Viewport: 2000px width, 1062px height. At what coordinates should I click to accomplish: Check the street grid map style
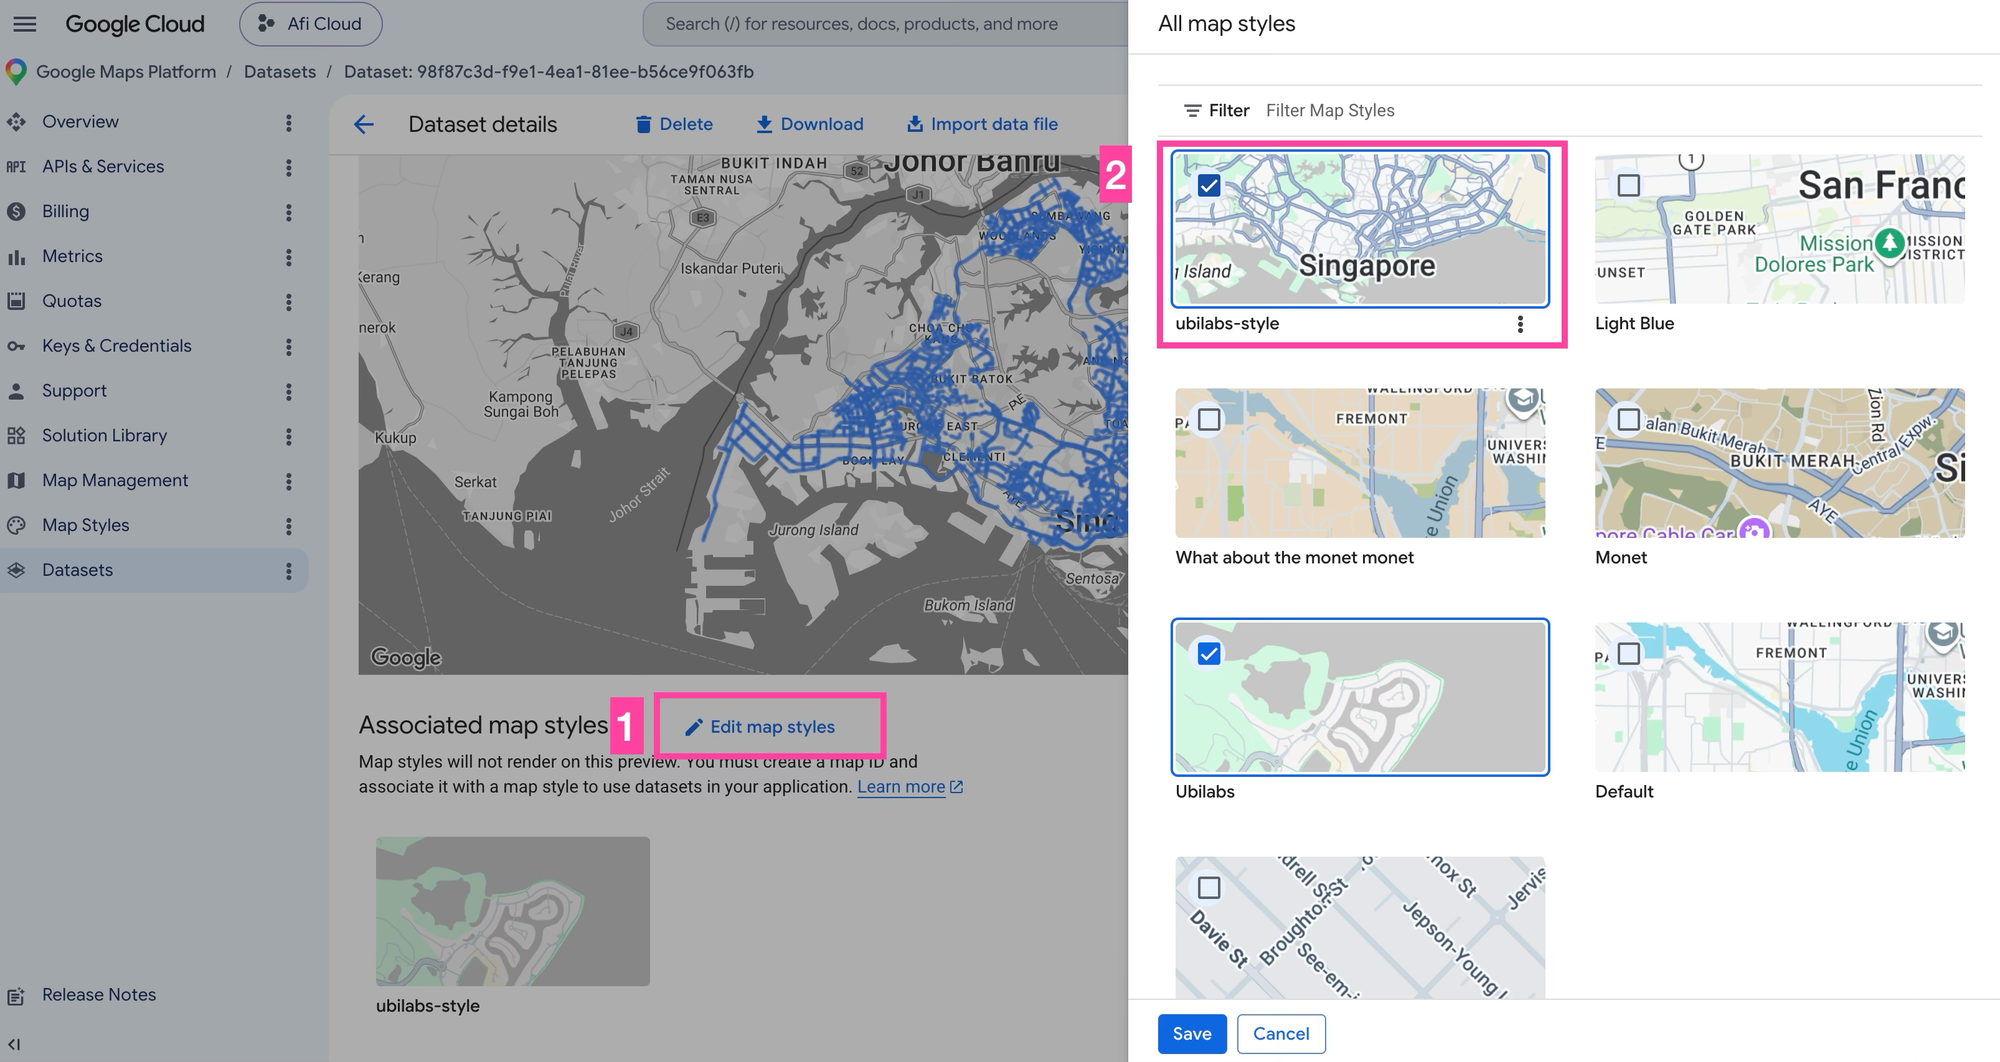coord(1209,887)
